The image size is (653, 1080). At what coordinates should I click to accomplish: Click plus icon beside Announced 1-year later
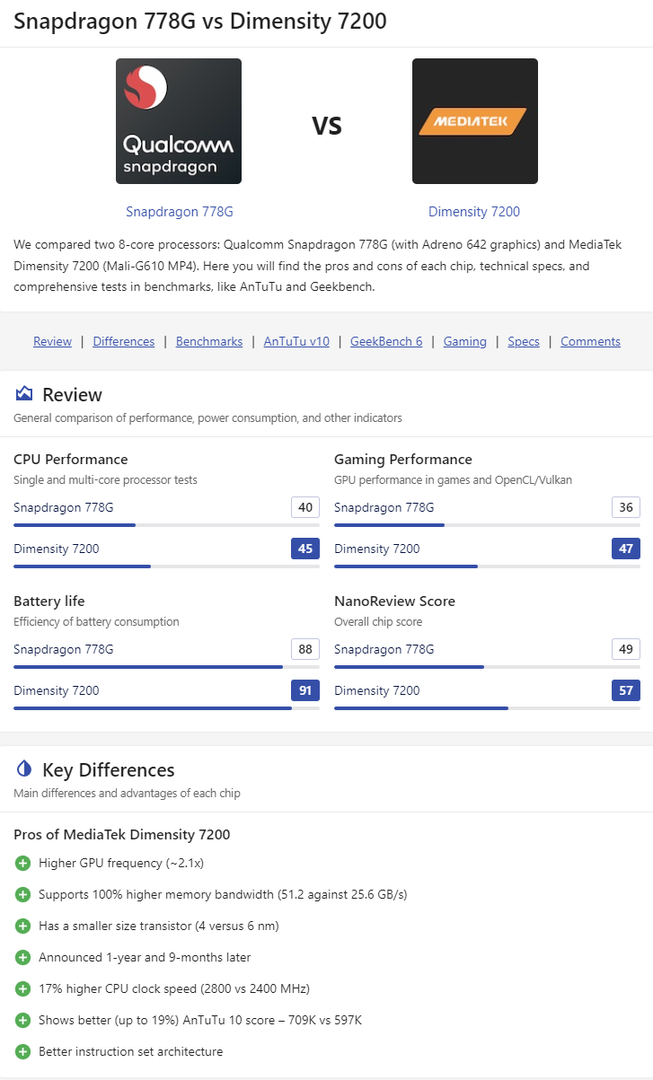coord(23,957)
